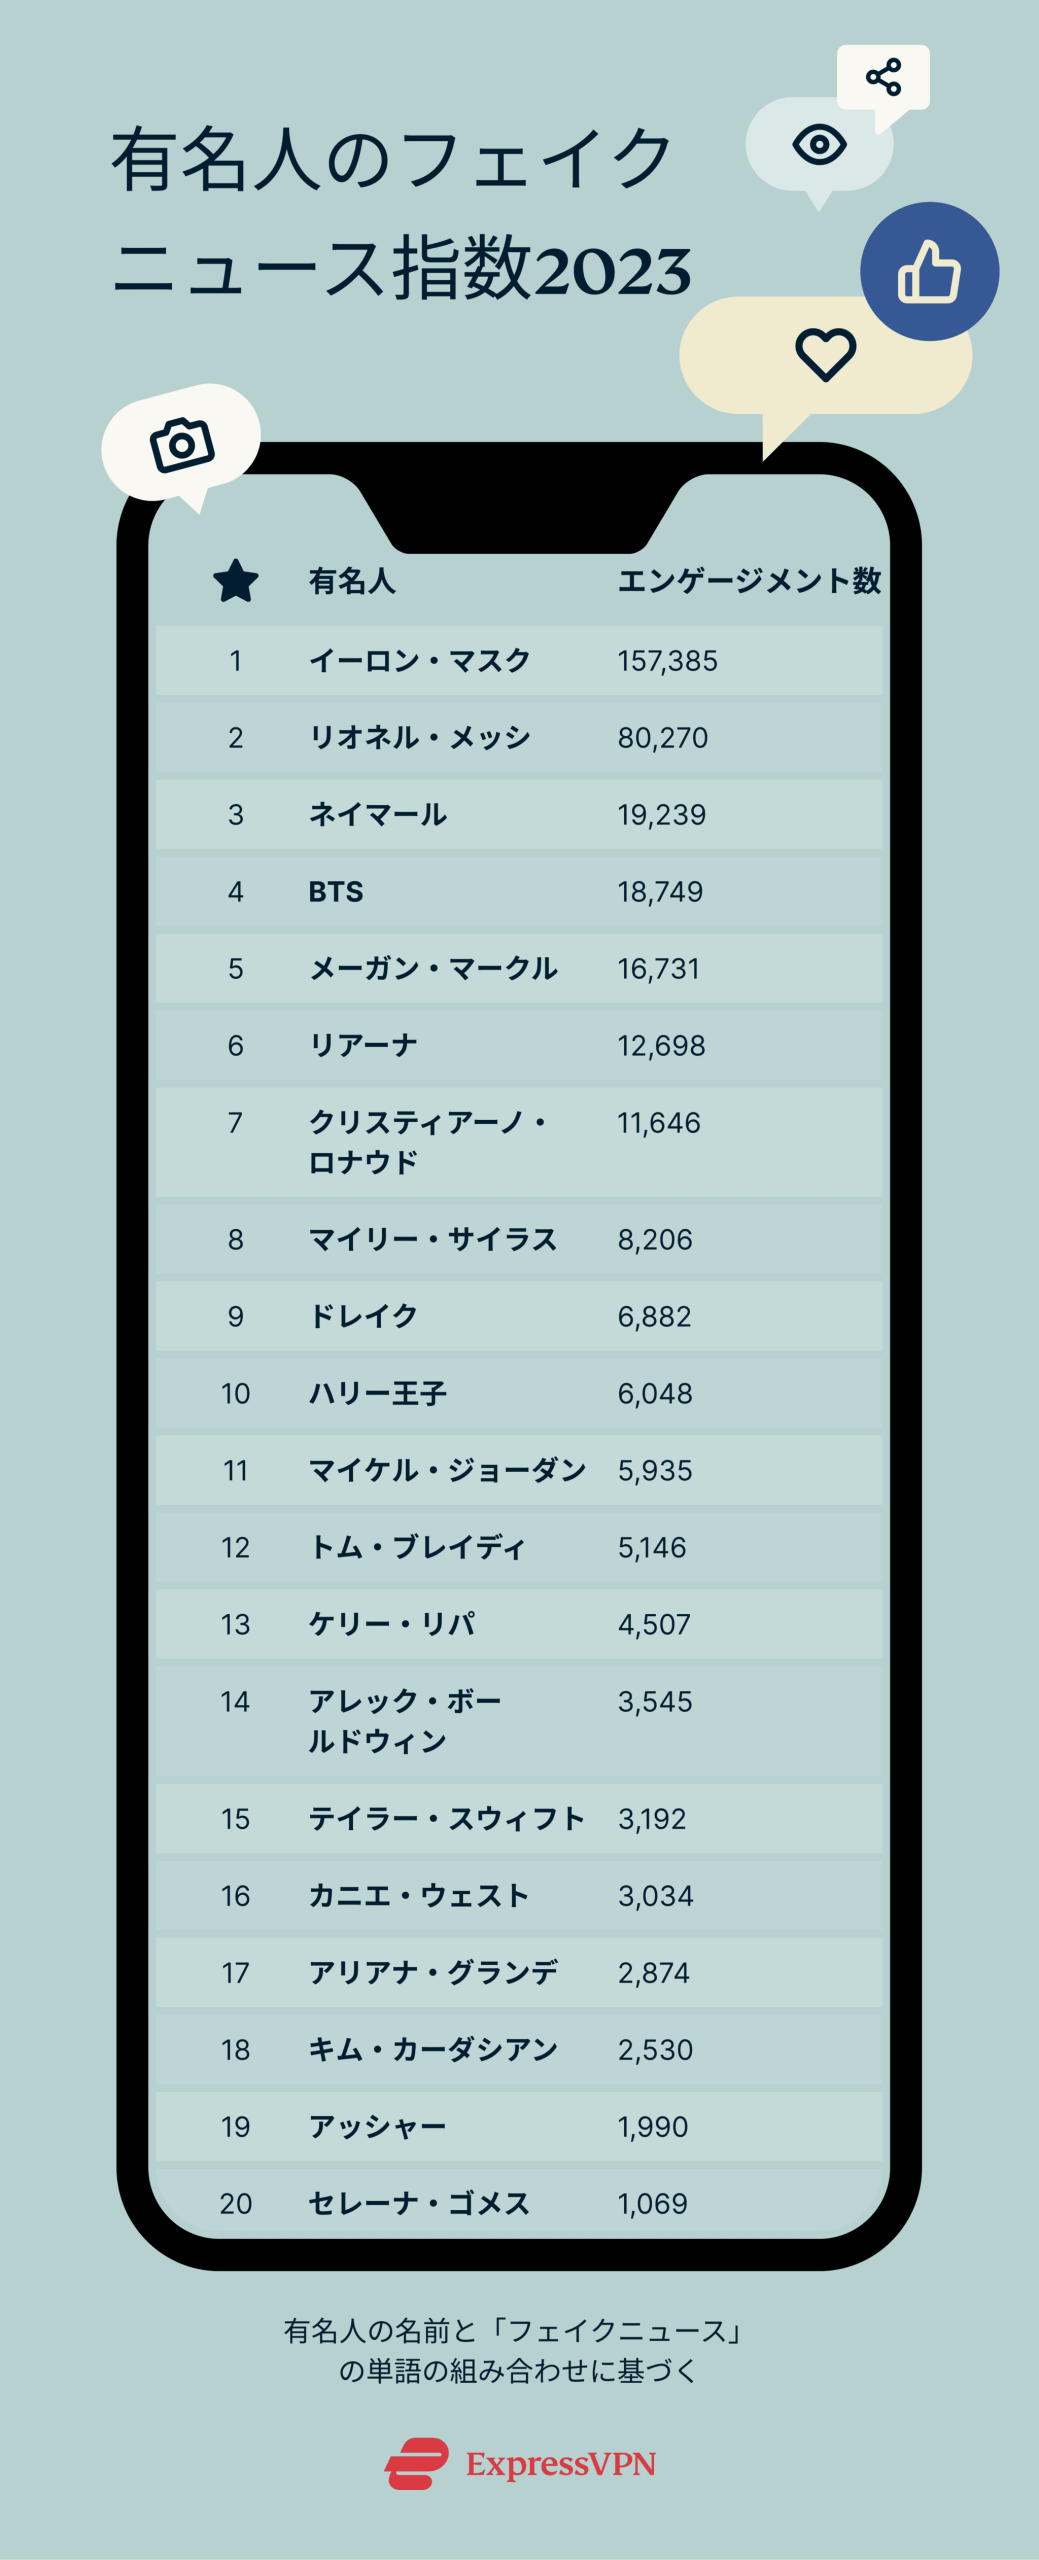Click the eye view icon
1039x2560 pixels.
click(819, 145)
